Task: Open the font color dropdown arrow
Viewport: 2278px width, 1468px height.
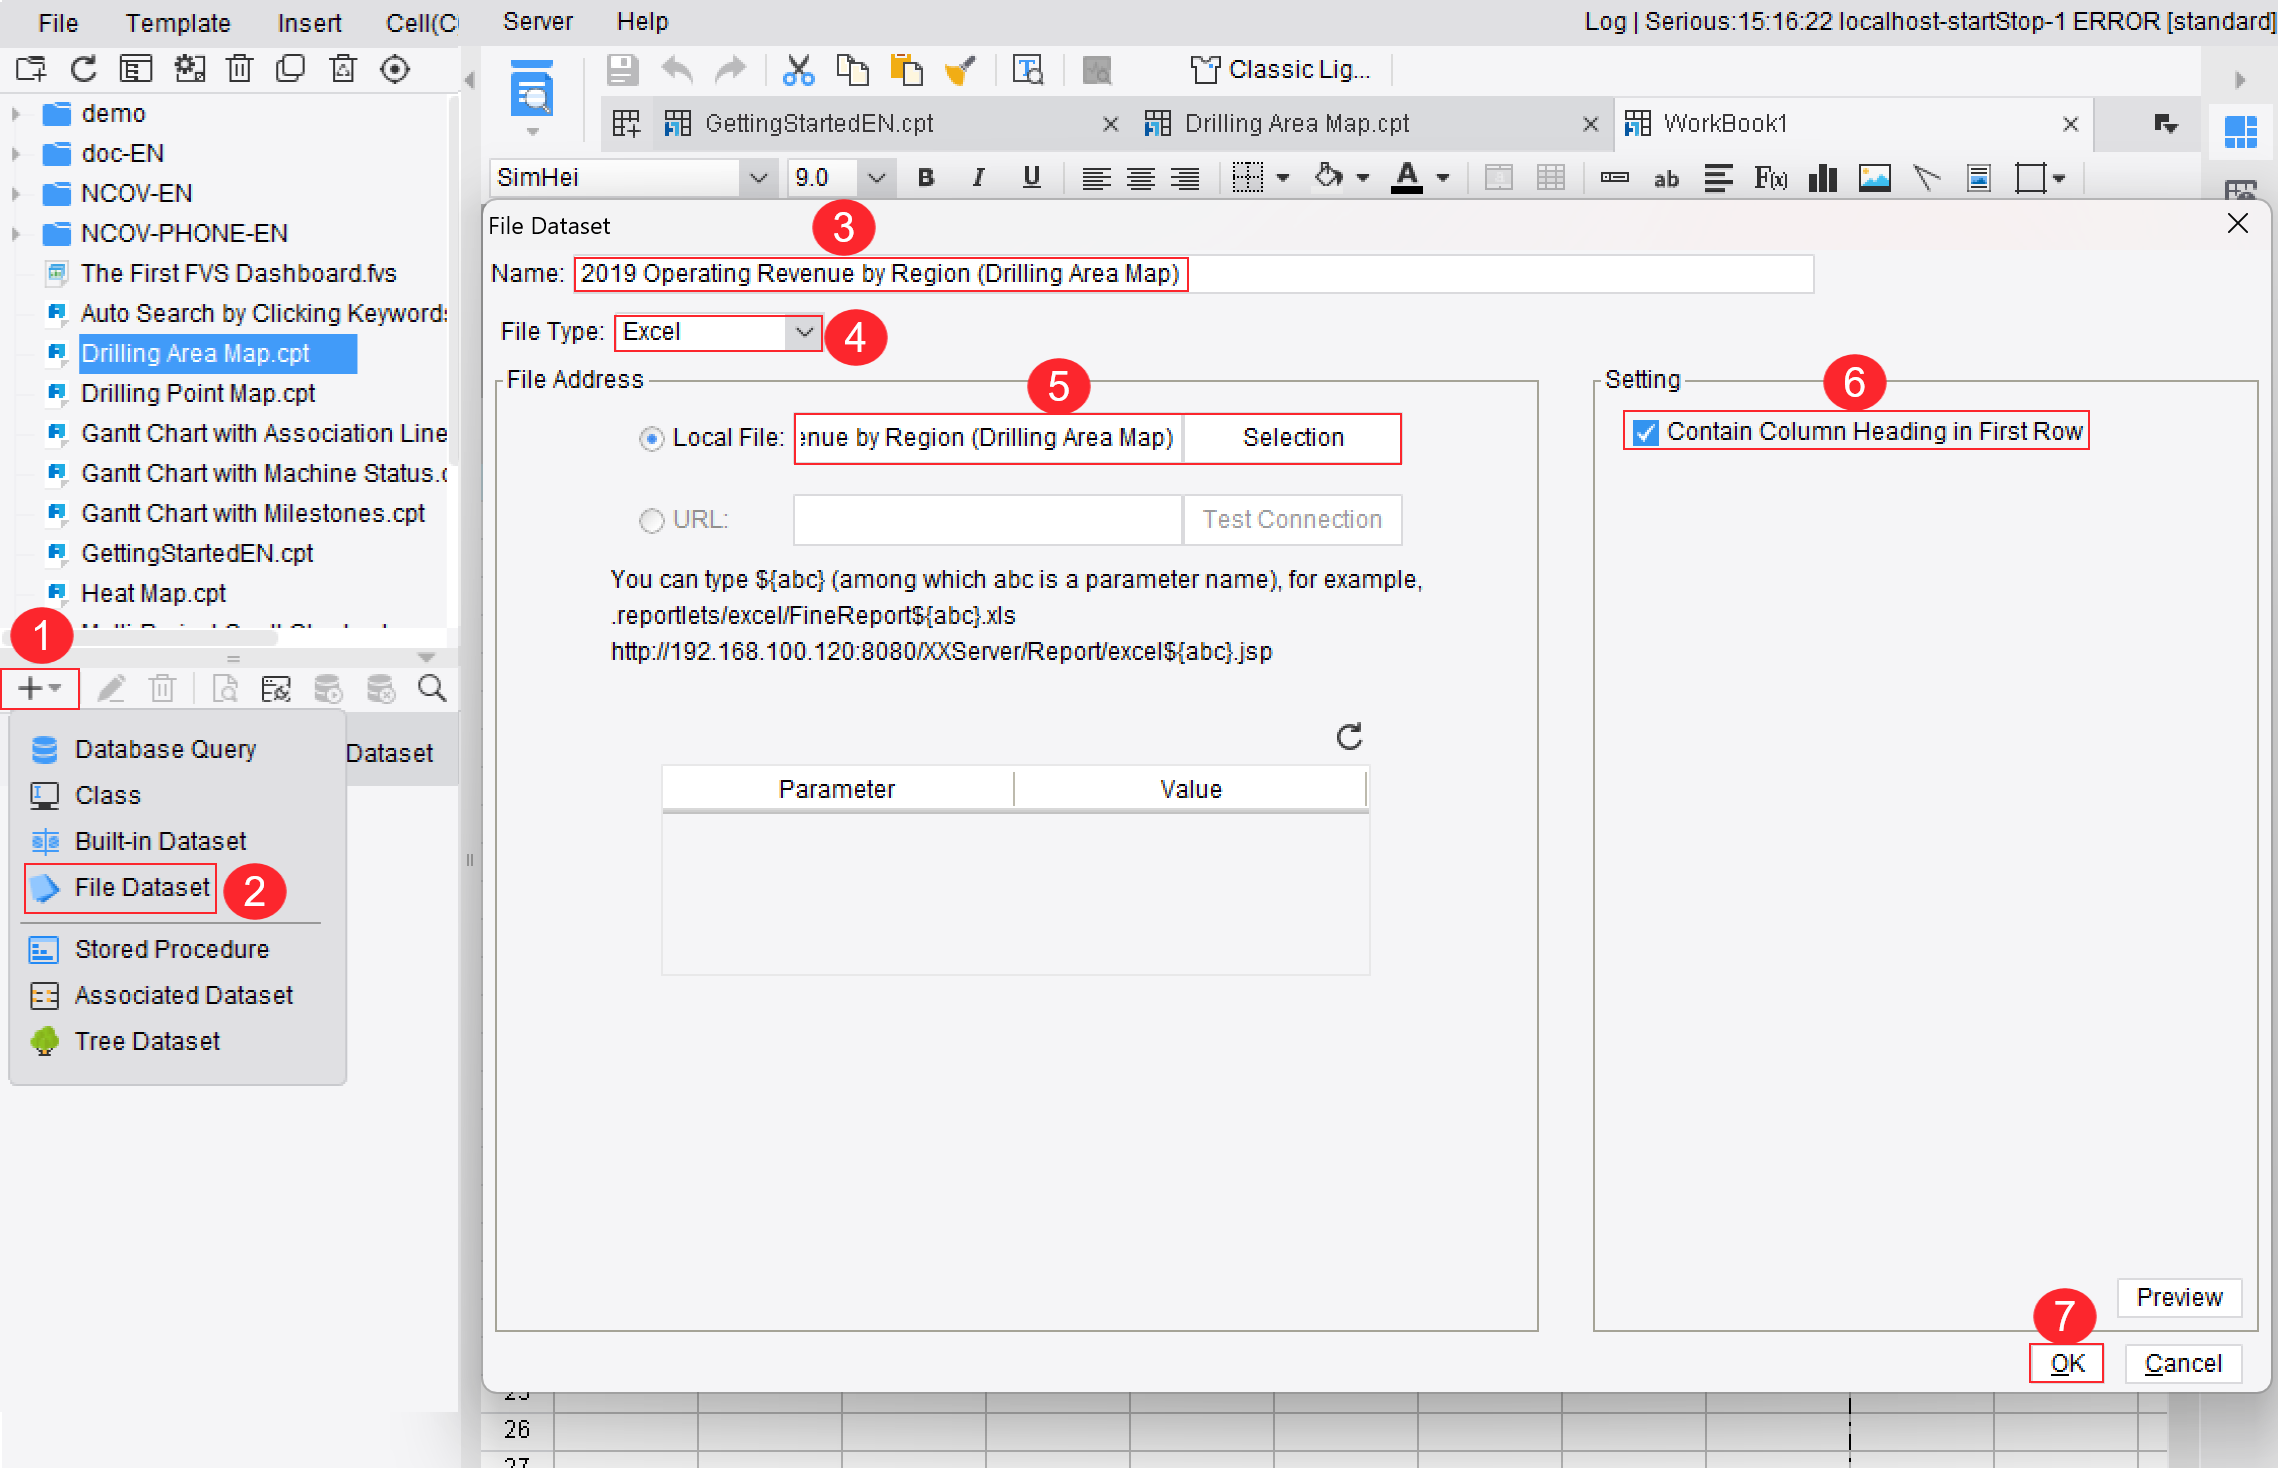Action: click(x=1443, y=178)
